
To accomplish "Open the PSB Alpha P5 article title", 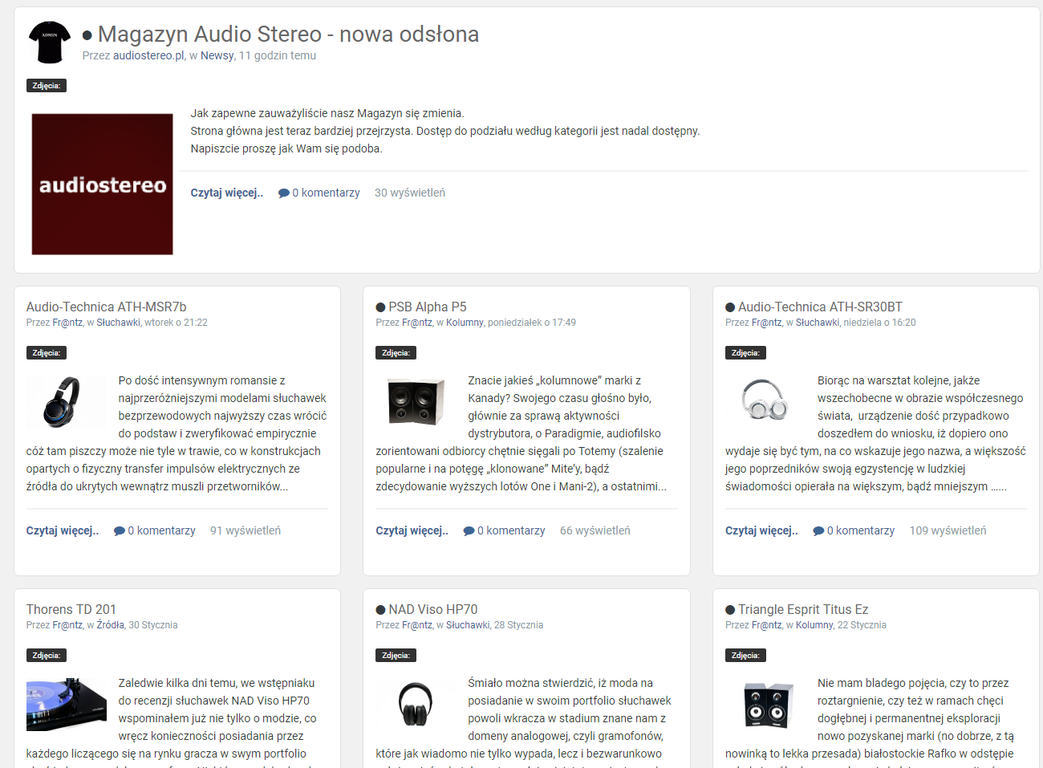I will (x=427, y=307).
